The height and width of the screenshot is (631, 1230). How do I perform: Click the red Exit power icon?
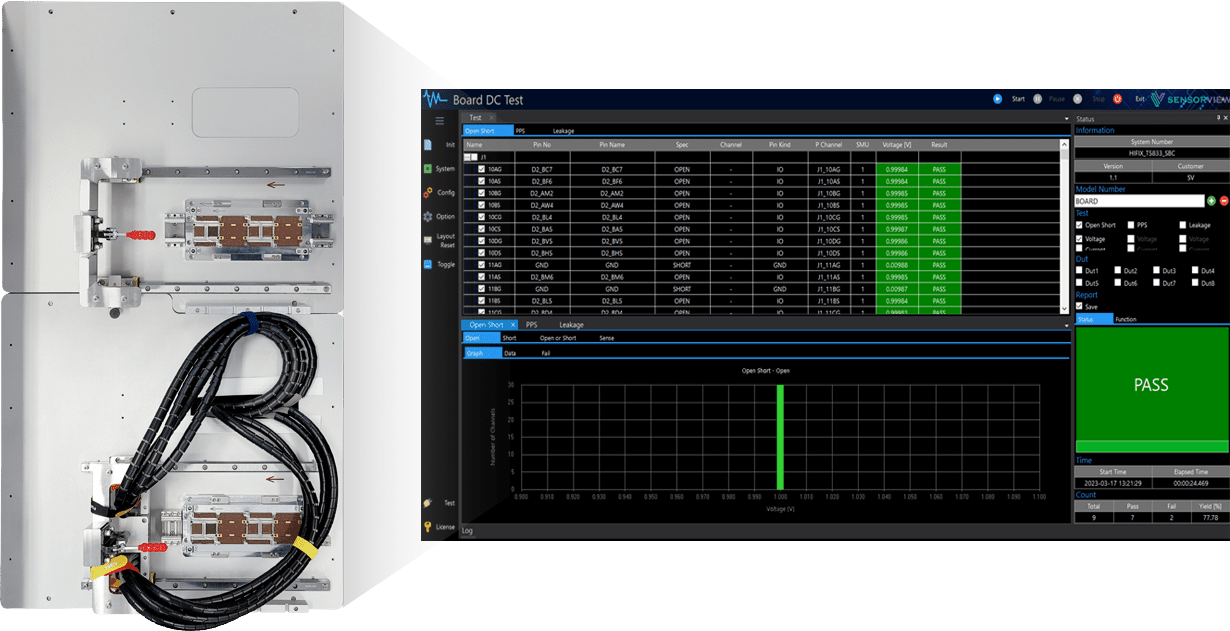[1118, 99]
